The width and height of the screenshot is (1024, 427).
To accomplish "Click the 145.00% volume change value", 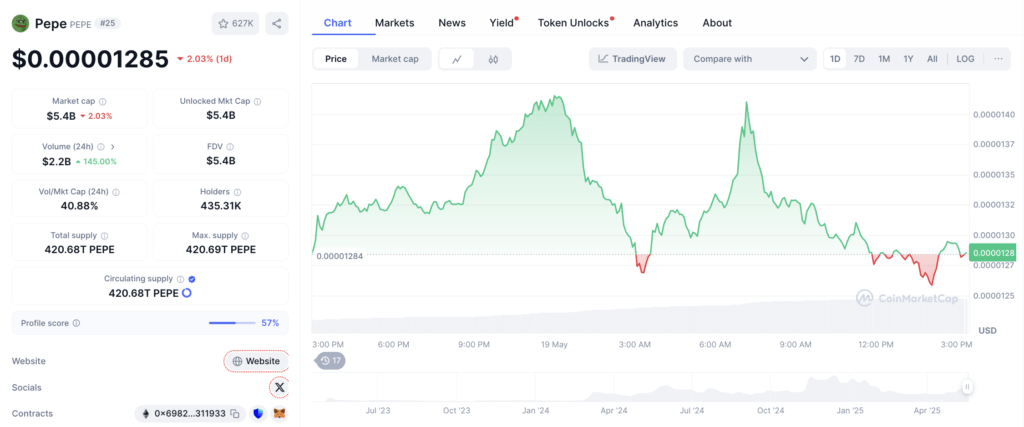I will coord(99,161).
